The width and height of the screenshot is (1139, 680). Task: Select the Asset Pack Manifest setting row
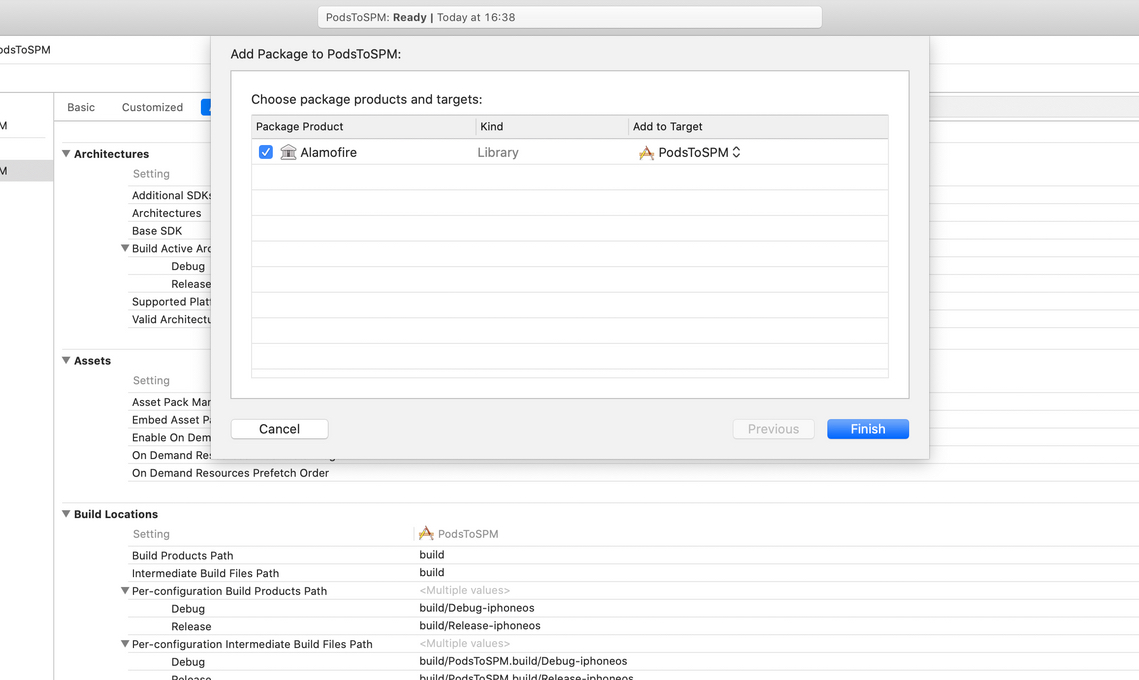(x=169, y=402)
